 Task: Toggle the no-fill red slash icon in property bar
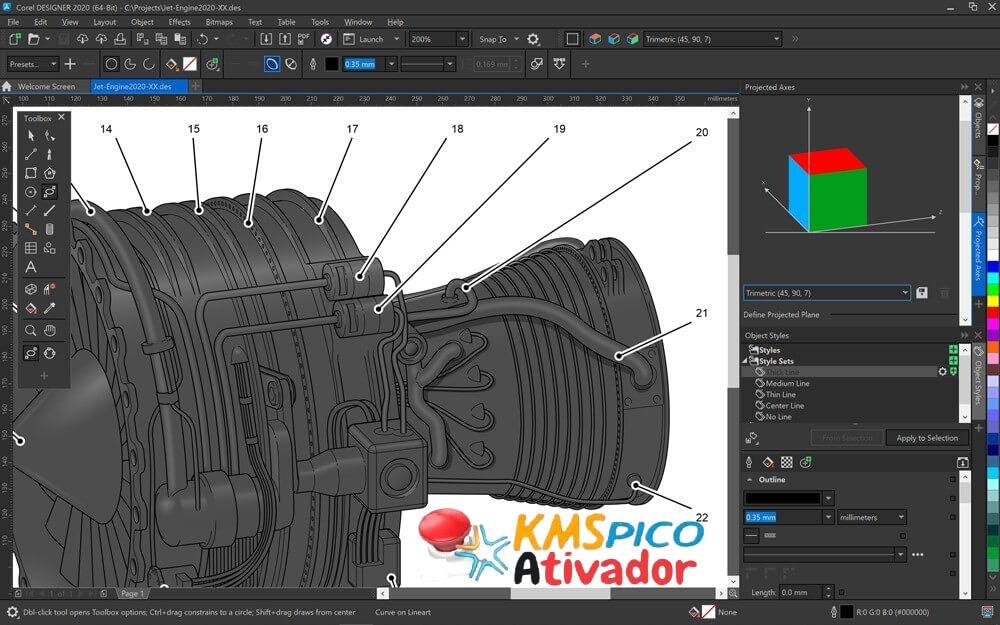[190, 64]
